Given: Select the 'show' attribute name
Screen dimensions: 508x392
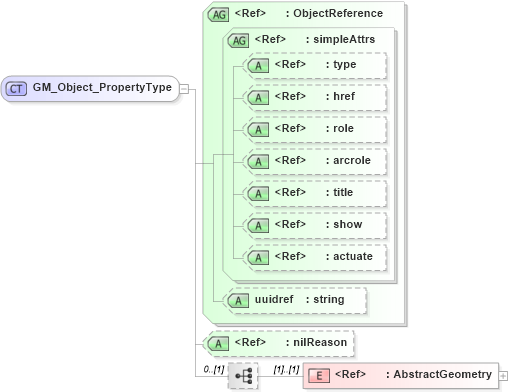Looking at the screenshot, I should [x=348, y=224].
